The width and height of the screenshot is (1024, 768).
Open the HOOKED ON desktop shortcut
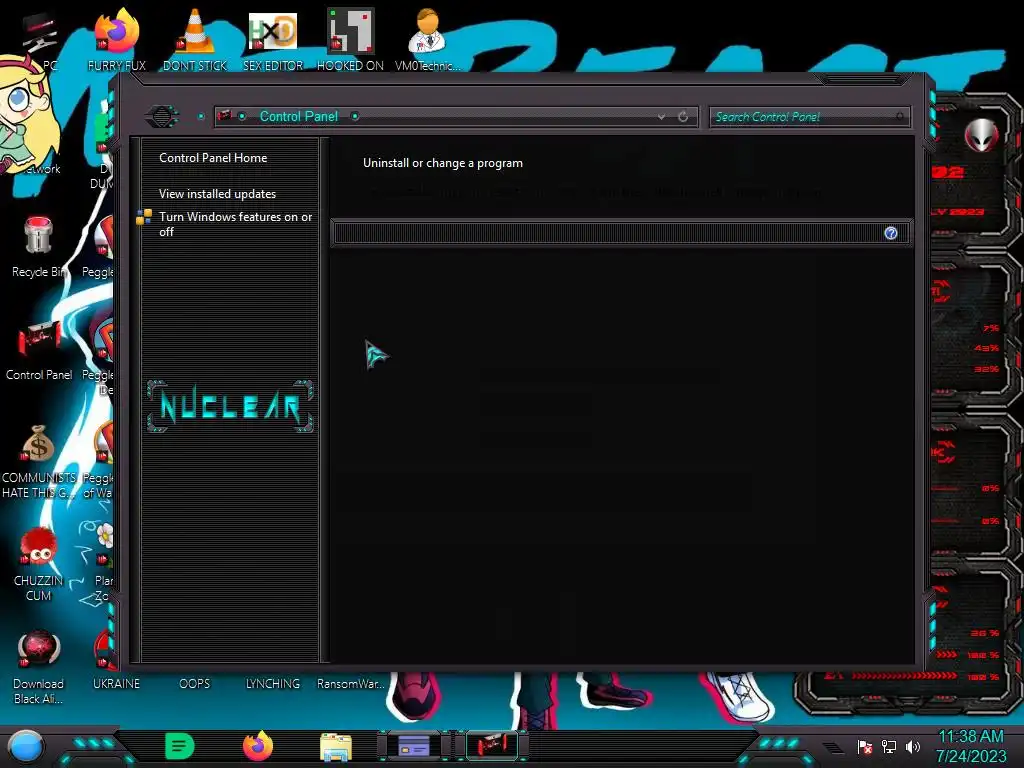350,40
